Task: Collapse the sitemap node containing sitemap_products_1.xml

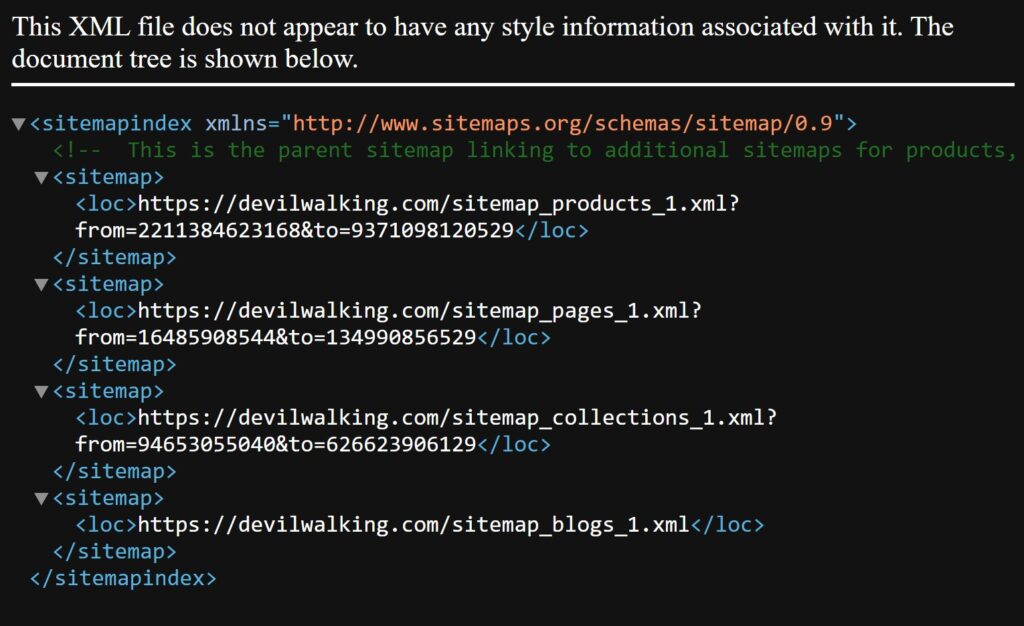Action: 41,178
